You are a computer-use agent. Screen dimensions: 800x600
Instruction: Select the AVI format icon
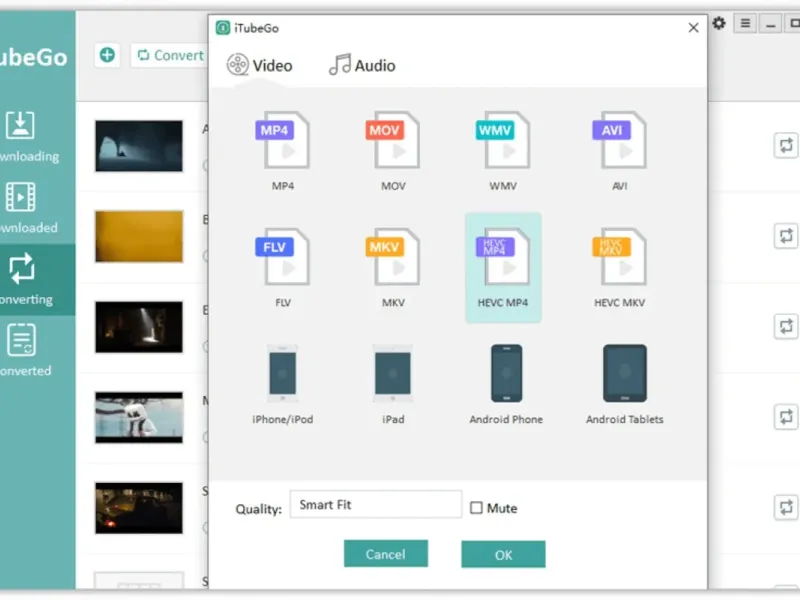click(x=619, y=140)
